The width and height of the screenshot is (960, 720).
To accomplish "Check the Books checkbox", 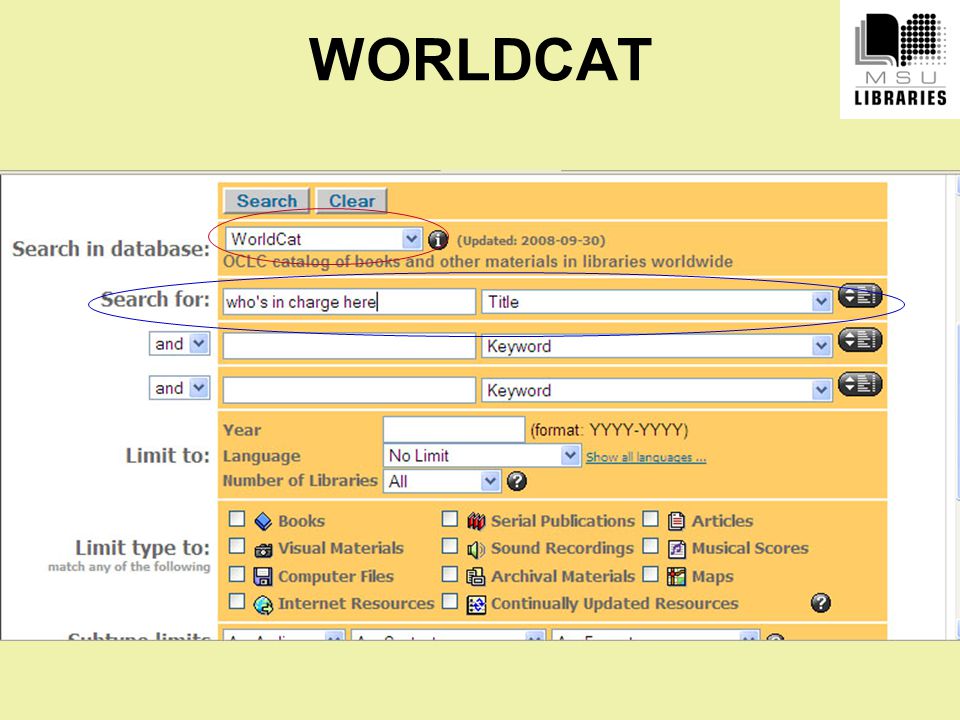I will click(237, 519).
